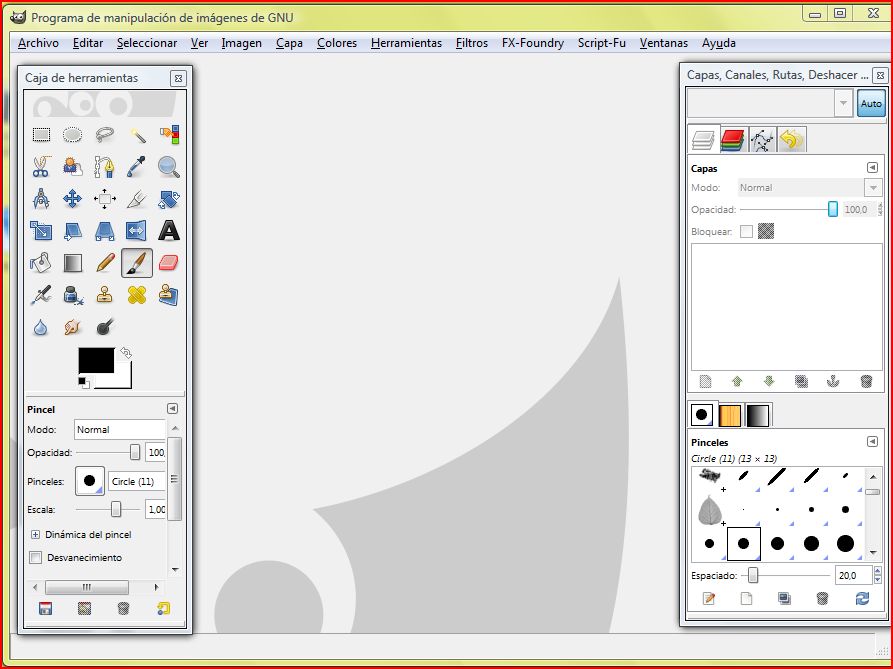Select the Zoom magnifier tool
893x669 pixels.
point(169,167)
